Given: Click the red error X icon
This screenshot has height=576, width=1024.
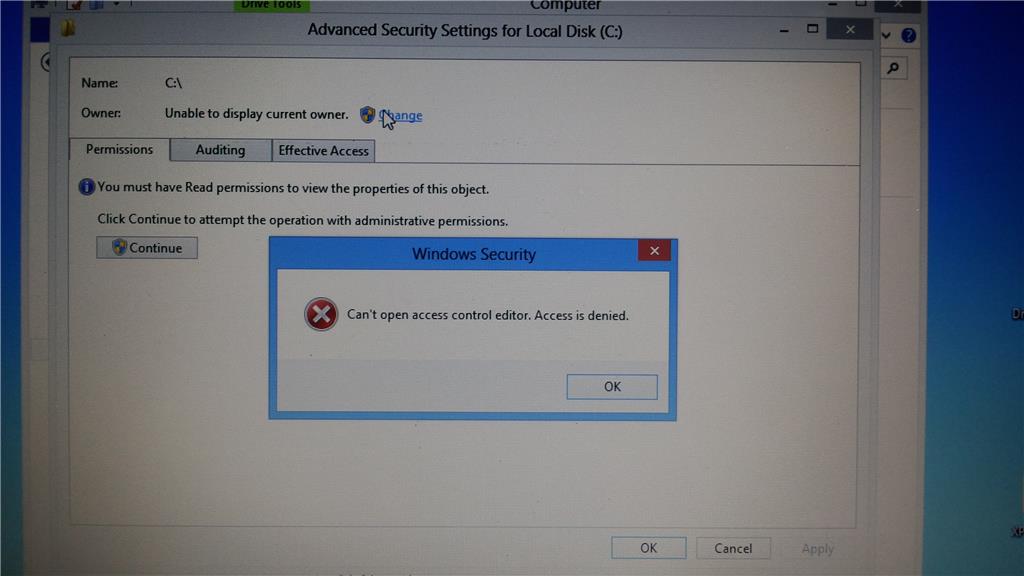Looking at the screenshot, I should click(321, 315).
